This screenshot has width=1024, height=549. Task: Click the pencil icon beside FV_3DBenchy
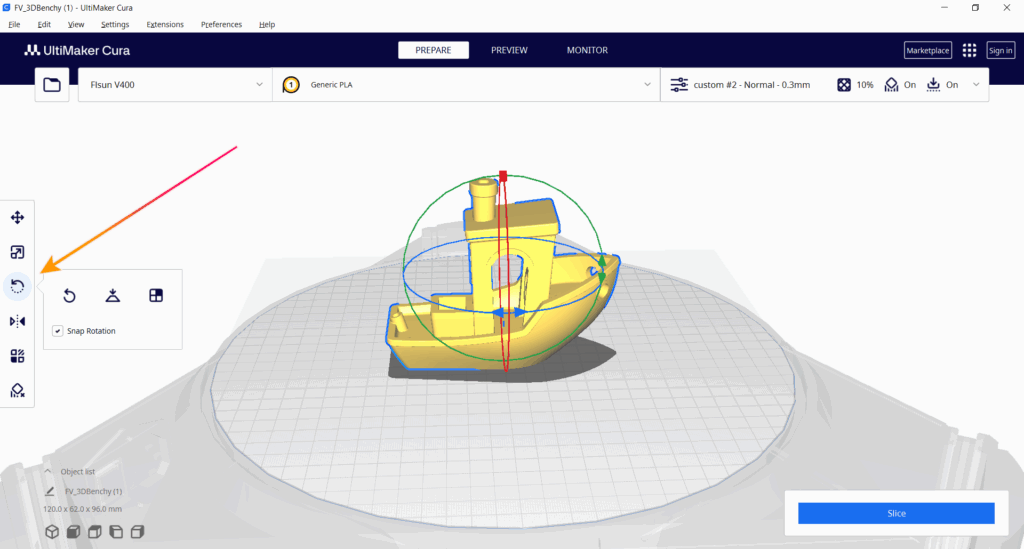click(x=50, y=491)
